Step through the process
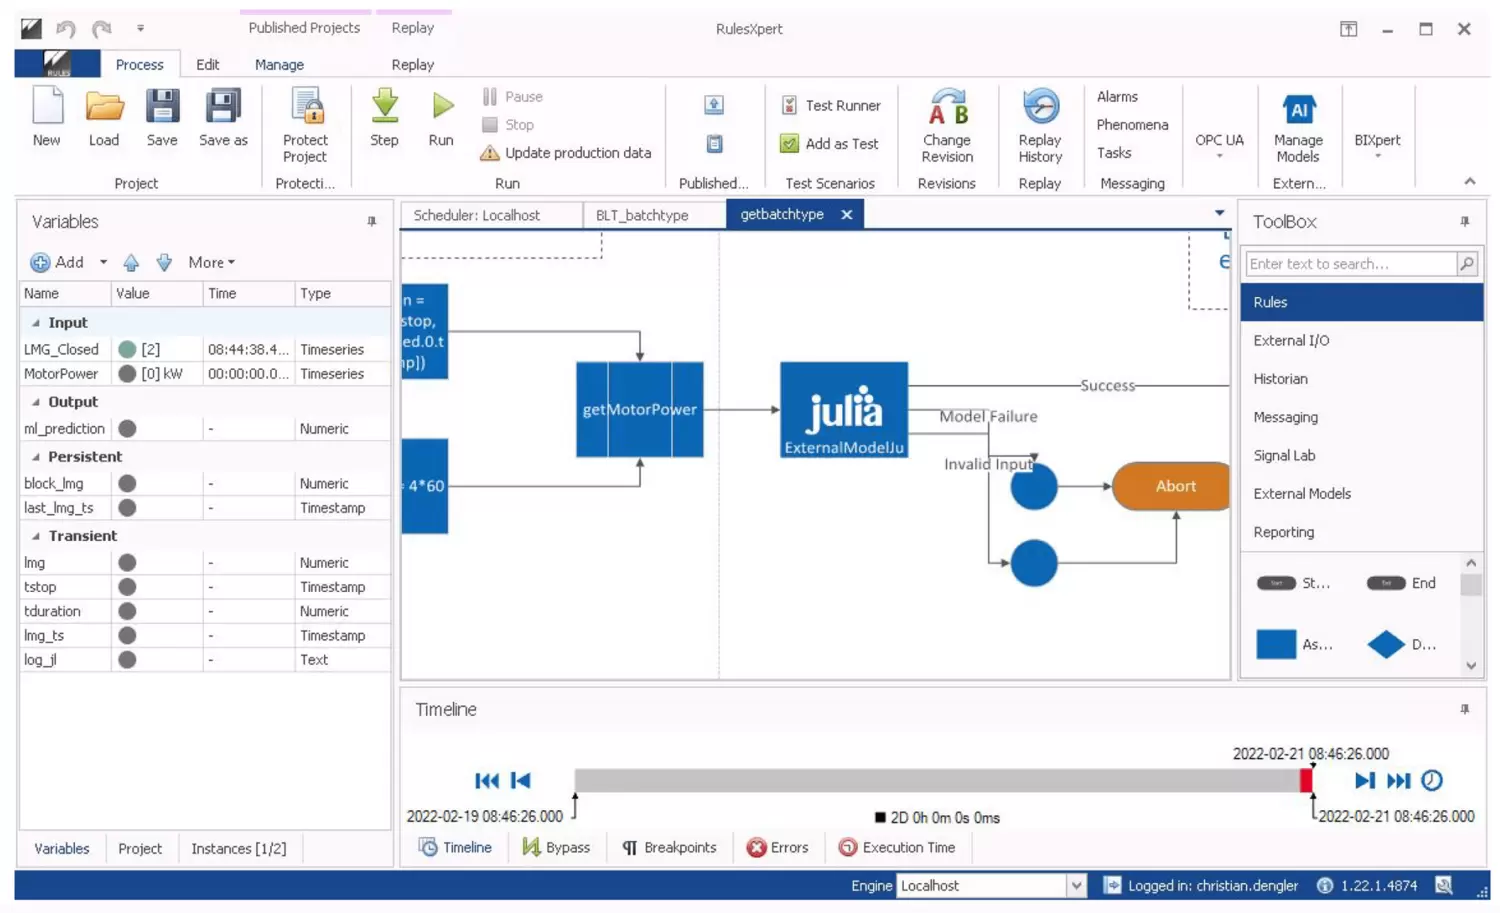The width and height of the screenshot is (1500, 913). point(384,118)
